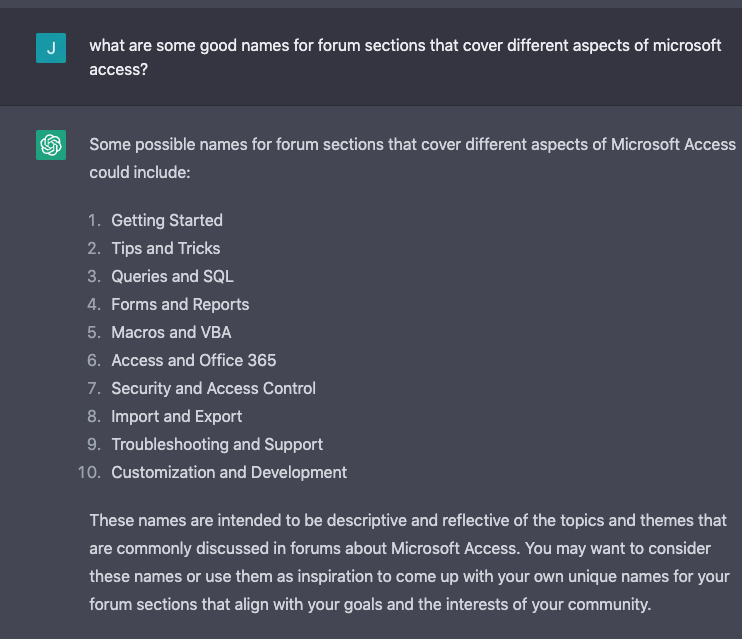Click Security and Access Control item
This screenshot has width=742, height=639.
213,388
